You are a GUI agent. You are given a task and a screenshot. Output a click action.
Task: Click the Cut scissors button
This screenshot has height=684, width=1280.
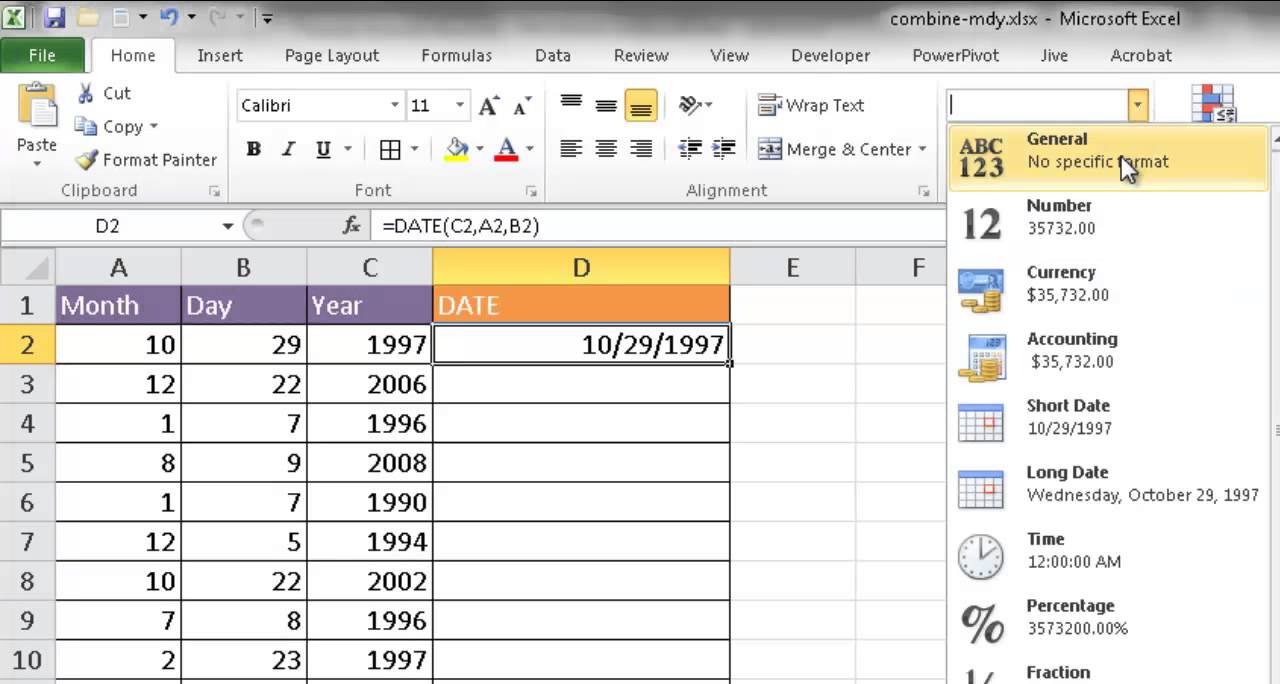103,93
